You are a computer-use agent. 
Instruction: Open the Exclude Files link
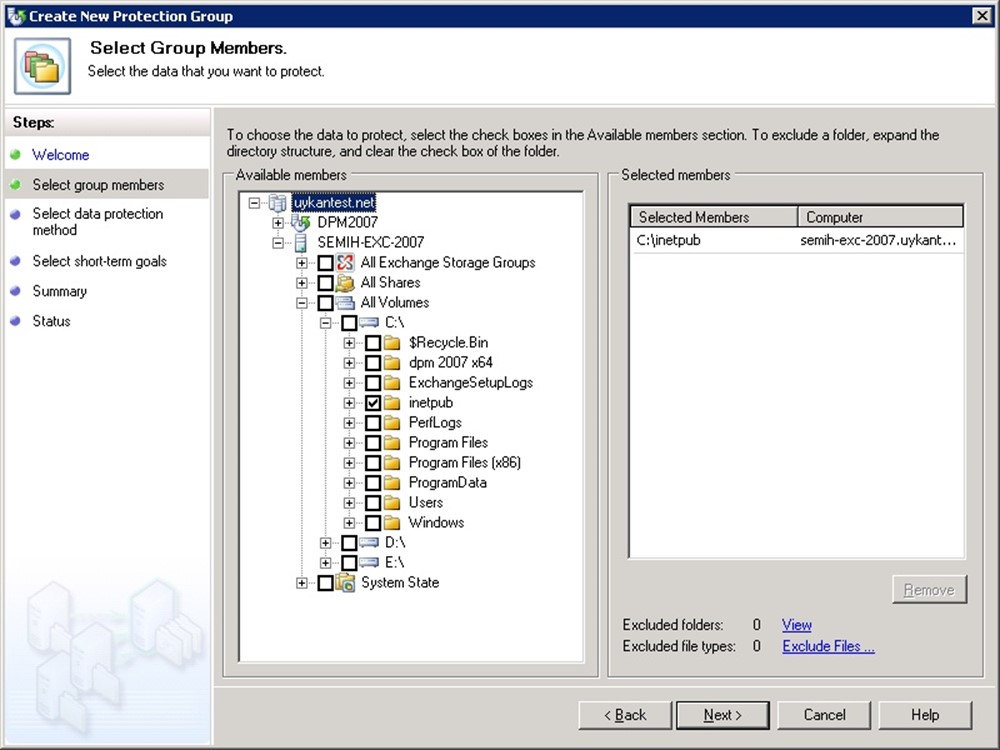pos(828,646)
